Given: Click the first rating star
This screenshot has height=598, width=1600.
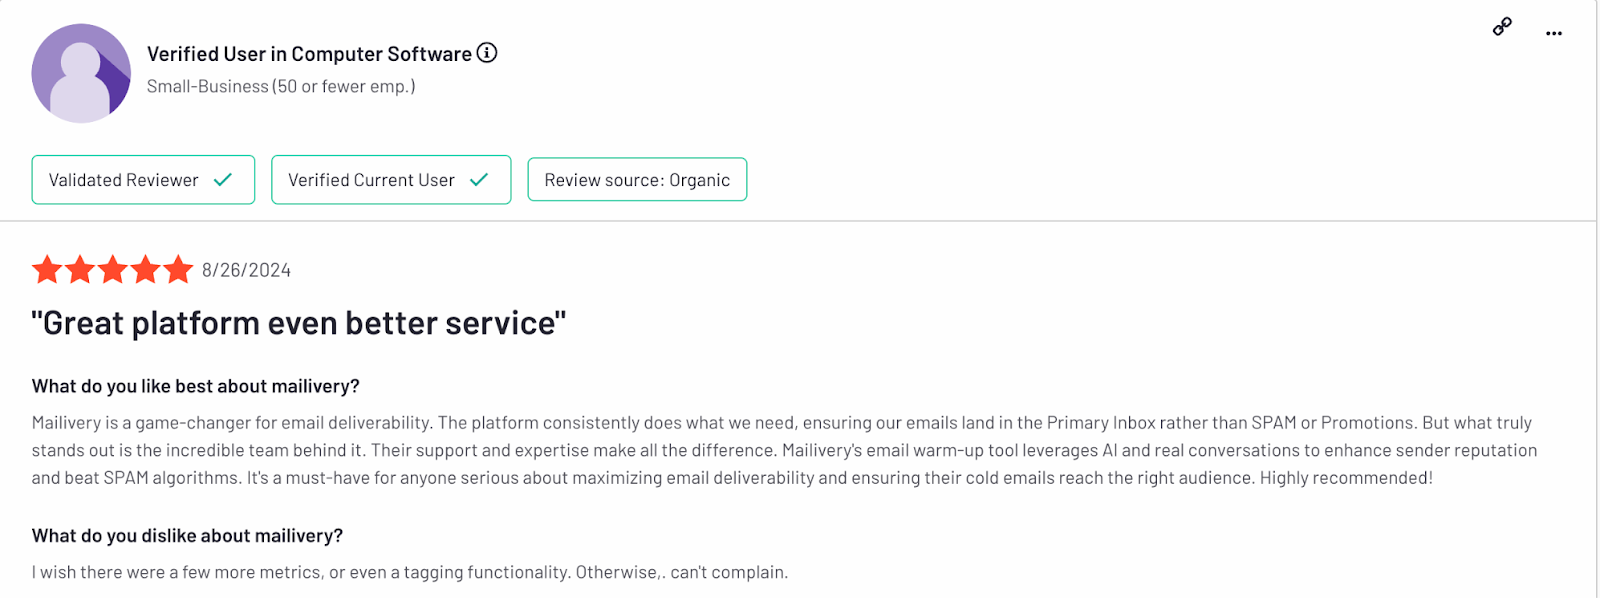Looking at the screenshot, I should point(47,270).
